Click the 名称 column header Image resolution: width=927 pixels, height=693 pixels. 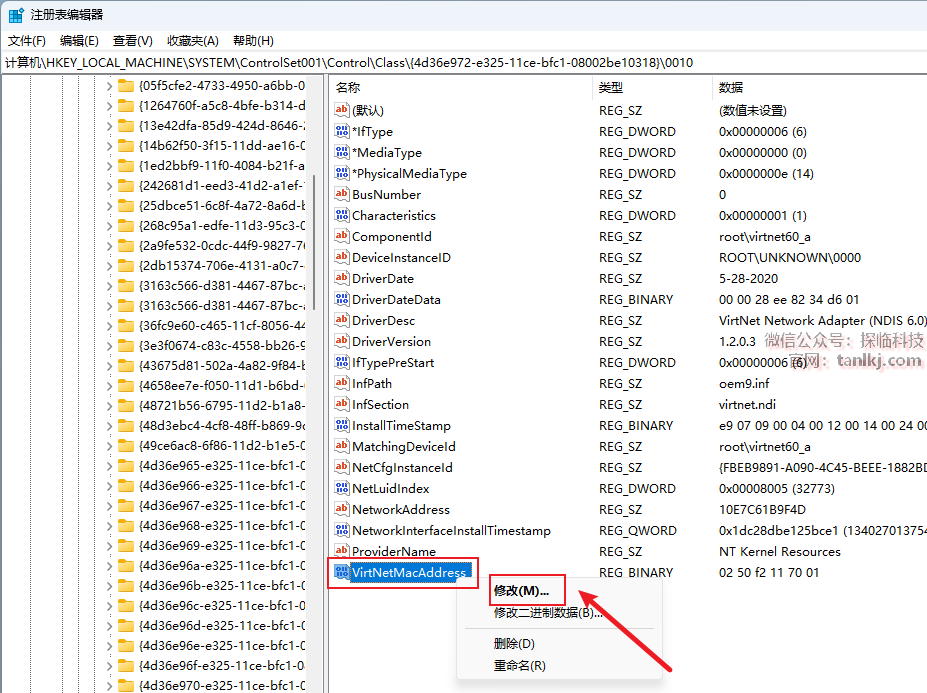click(x=348, y=88)
